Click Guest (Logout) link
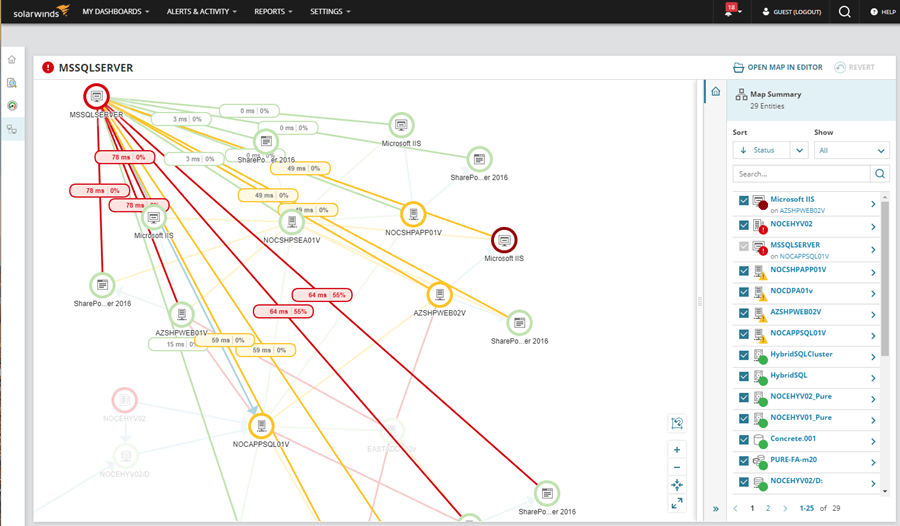 [792, 11]
